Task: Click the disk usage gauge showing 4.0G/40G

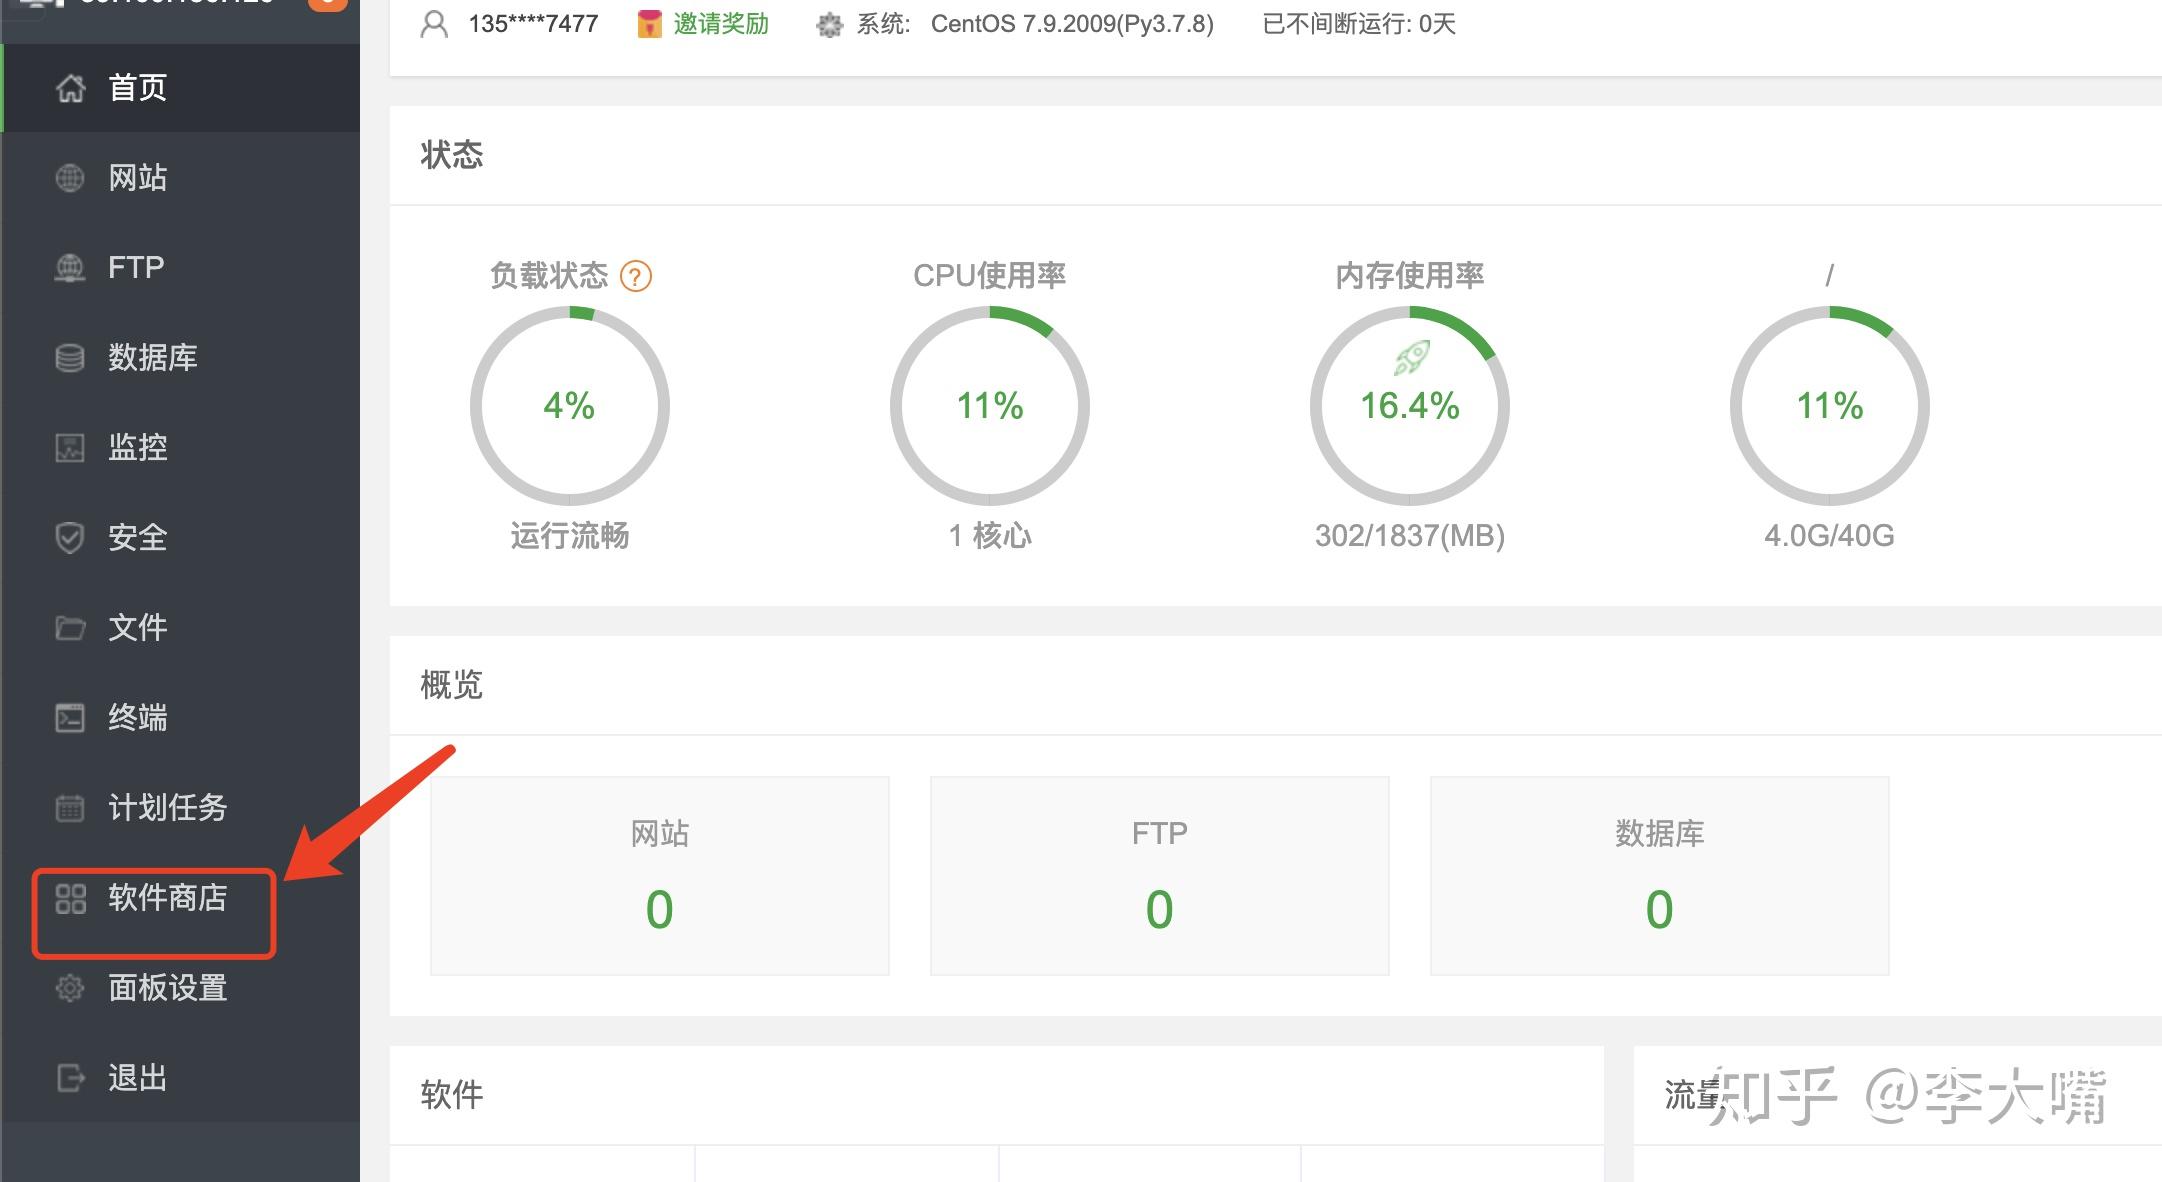Action: [x=1829, y=406]
